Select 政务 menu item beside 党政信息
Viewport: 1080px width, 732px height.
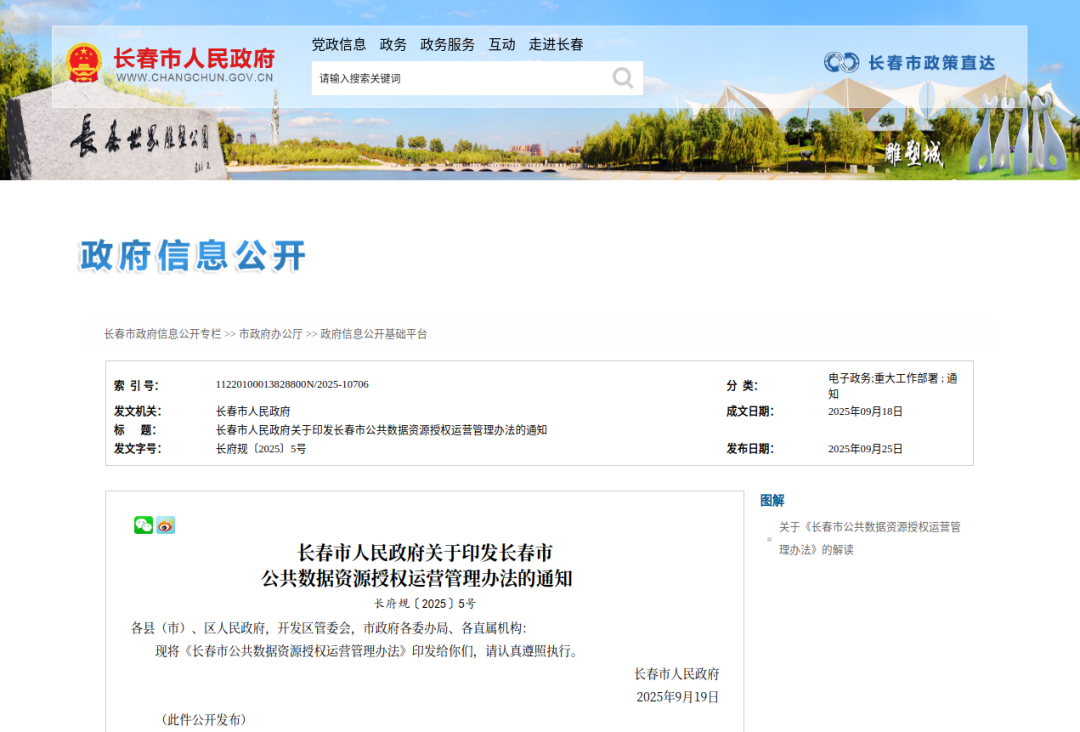click(393, 44)
